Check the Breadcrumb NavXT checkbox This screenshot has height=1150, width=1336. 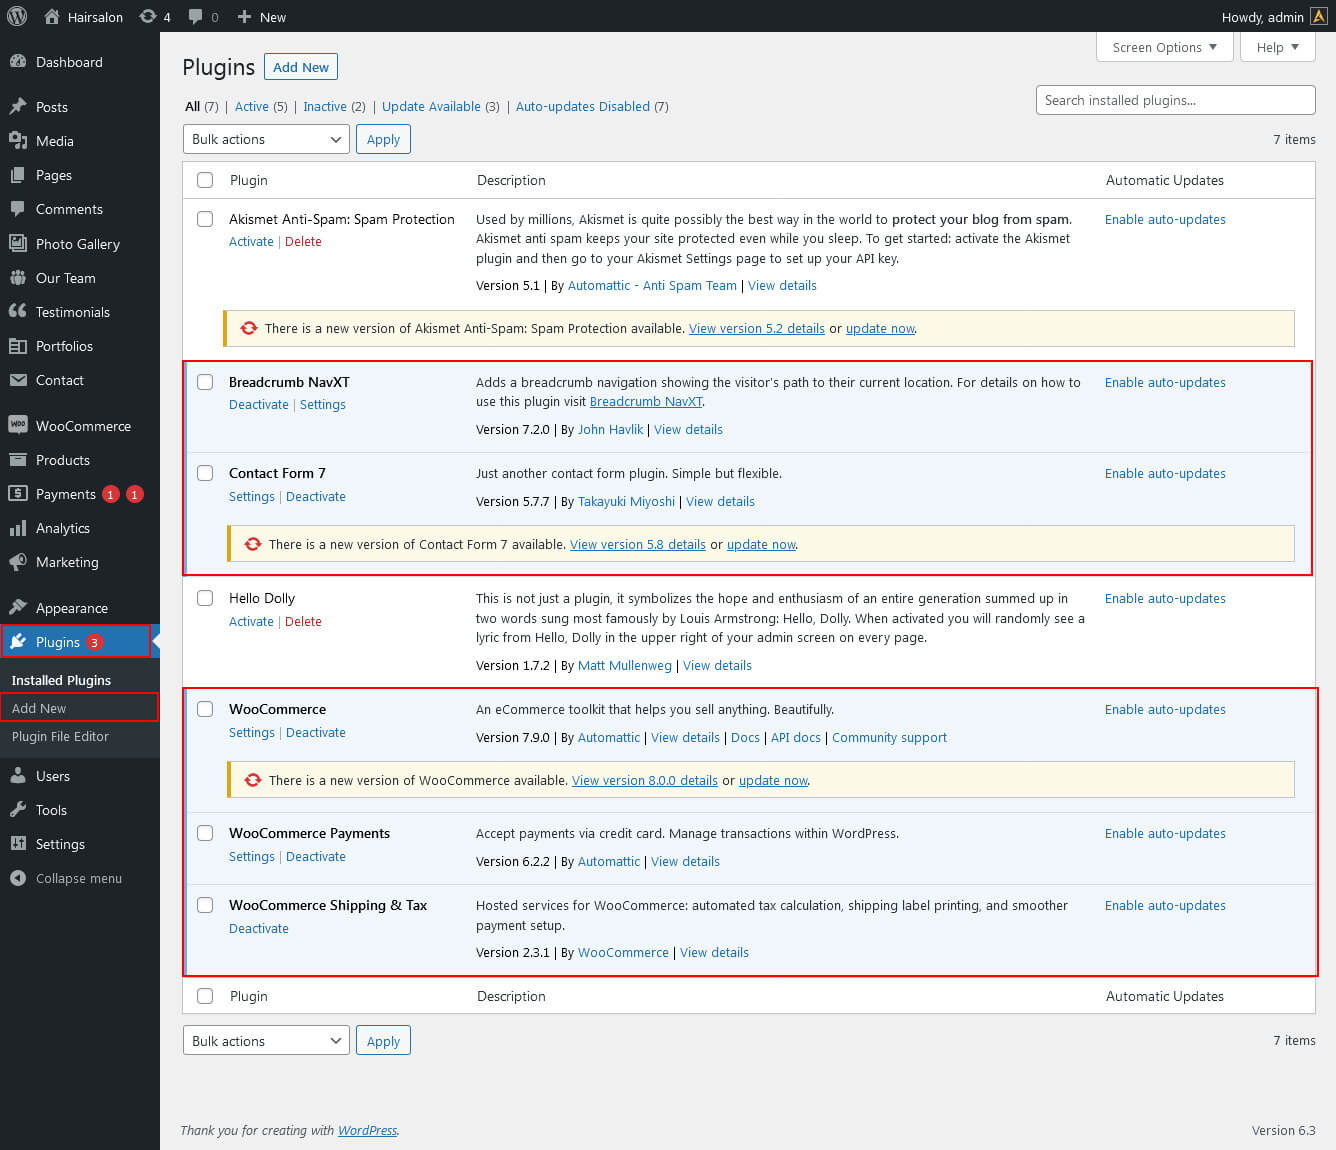point(205,382)
